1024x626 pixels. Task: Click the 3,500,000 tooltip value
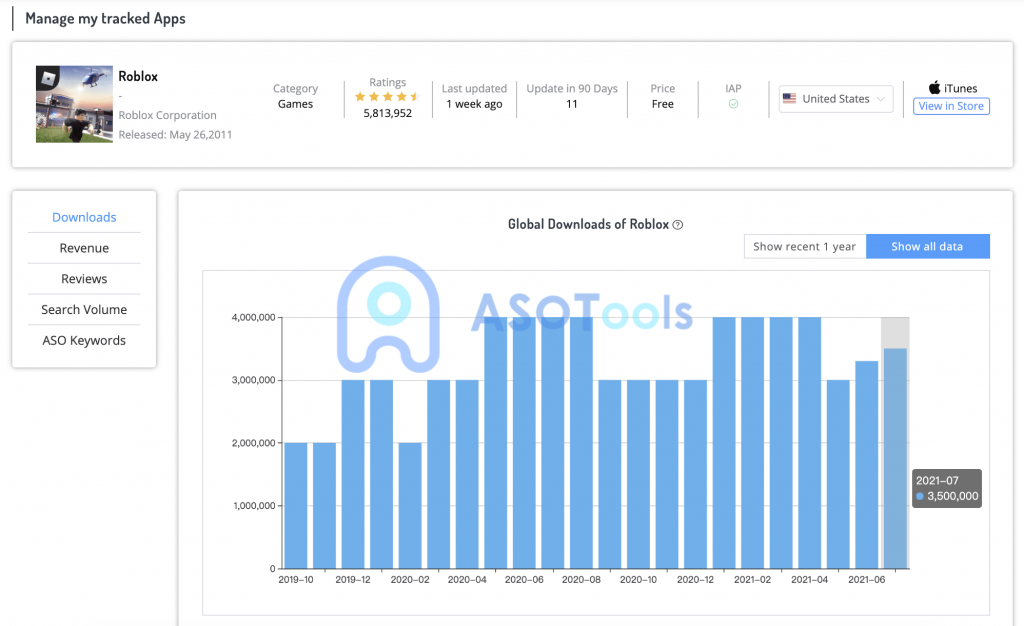pos(953,496)
